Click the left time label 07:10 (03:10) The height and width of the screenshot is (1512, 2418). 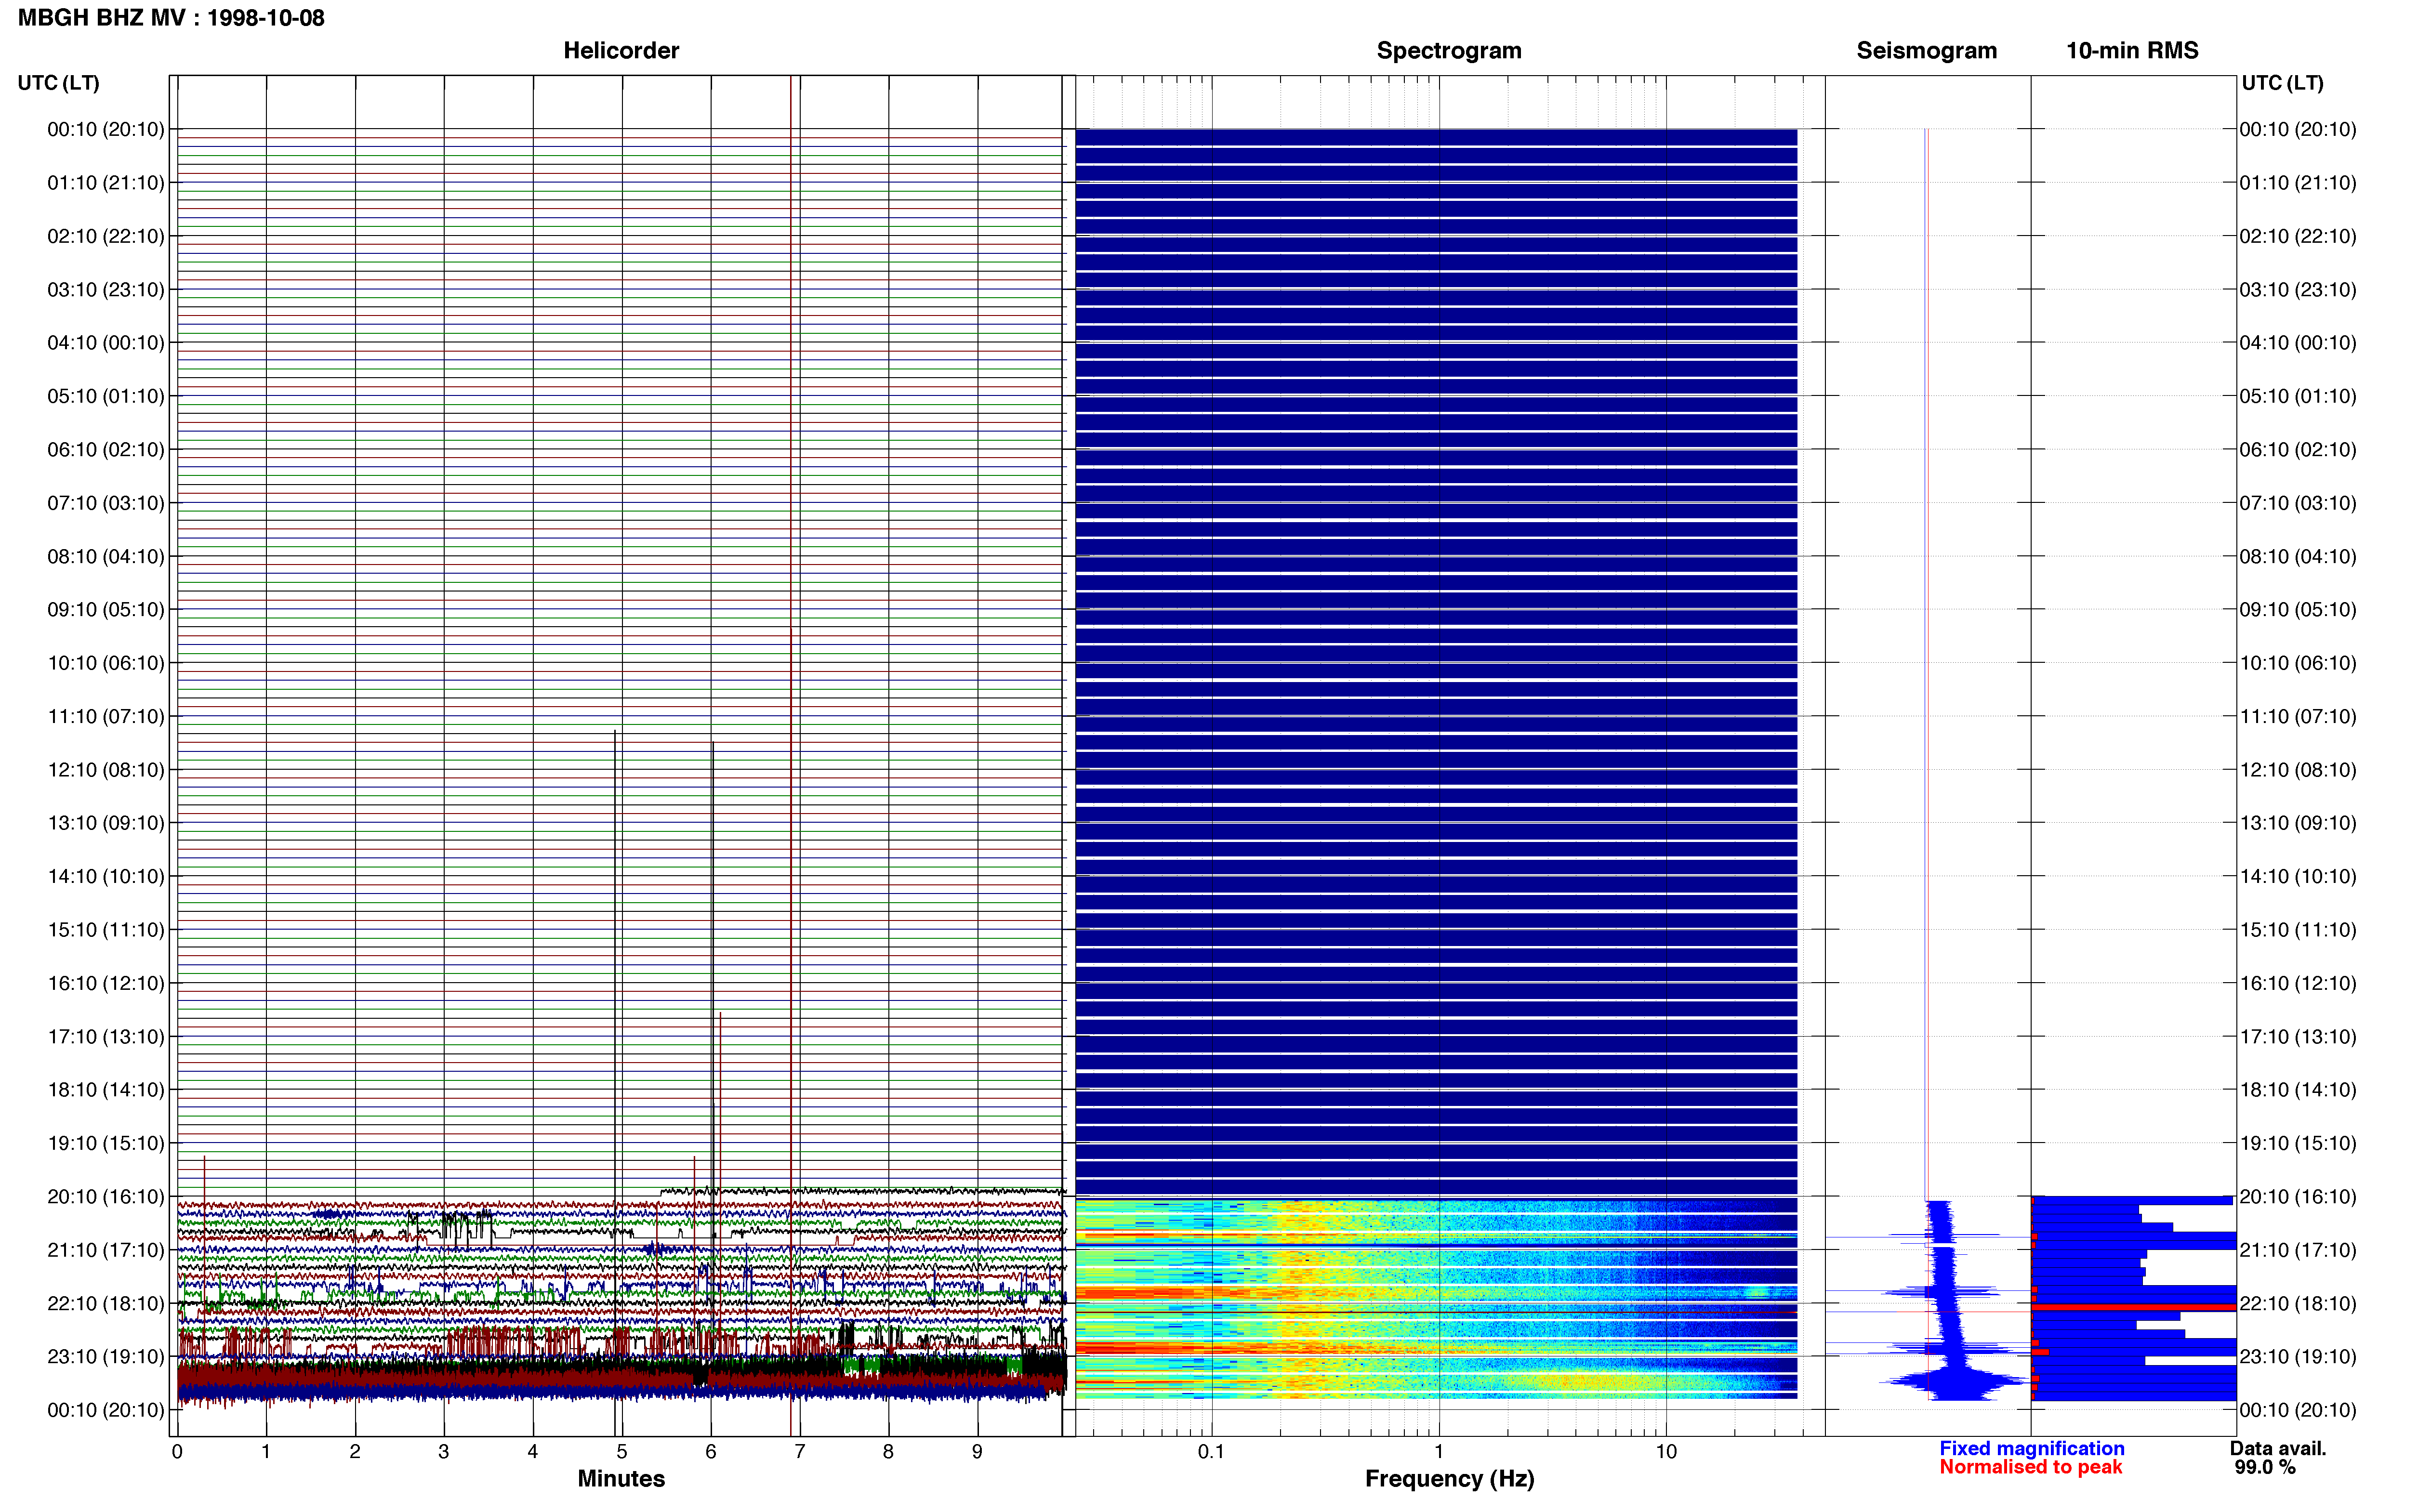point(106,503)
